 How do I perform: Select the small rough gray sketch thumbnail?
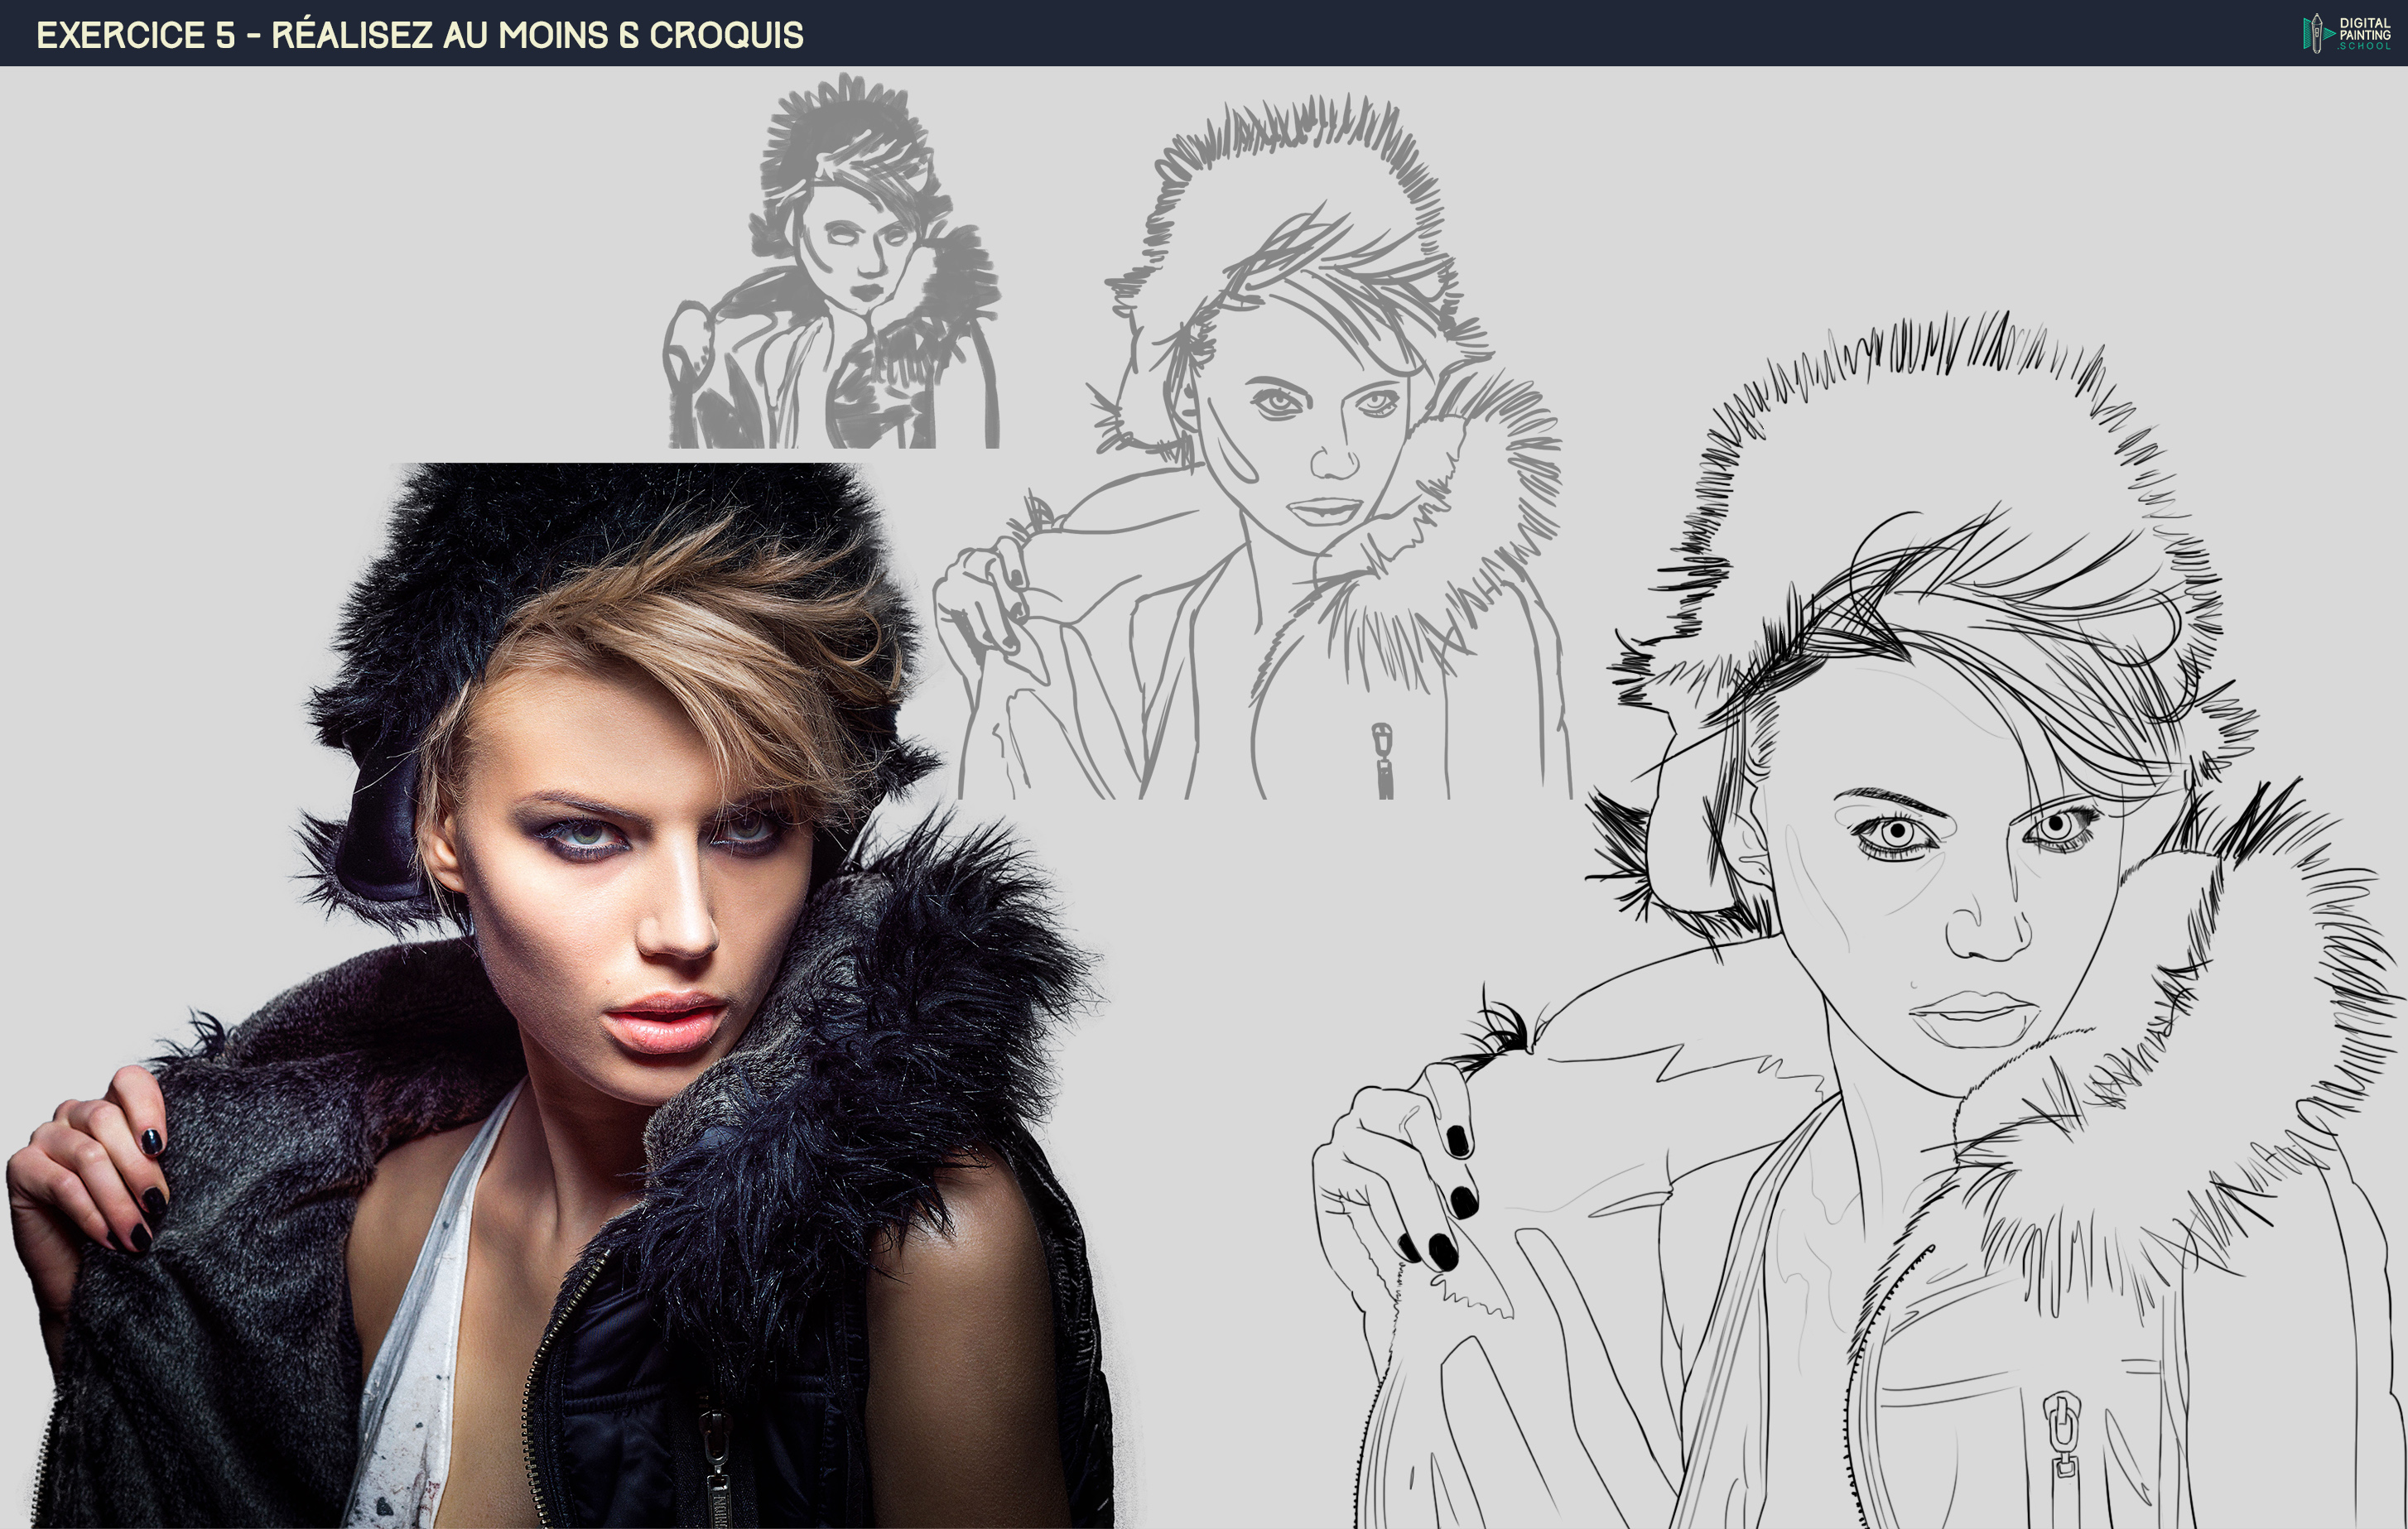pyautogui.click(x=832, y=262)
